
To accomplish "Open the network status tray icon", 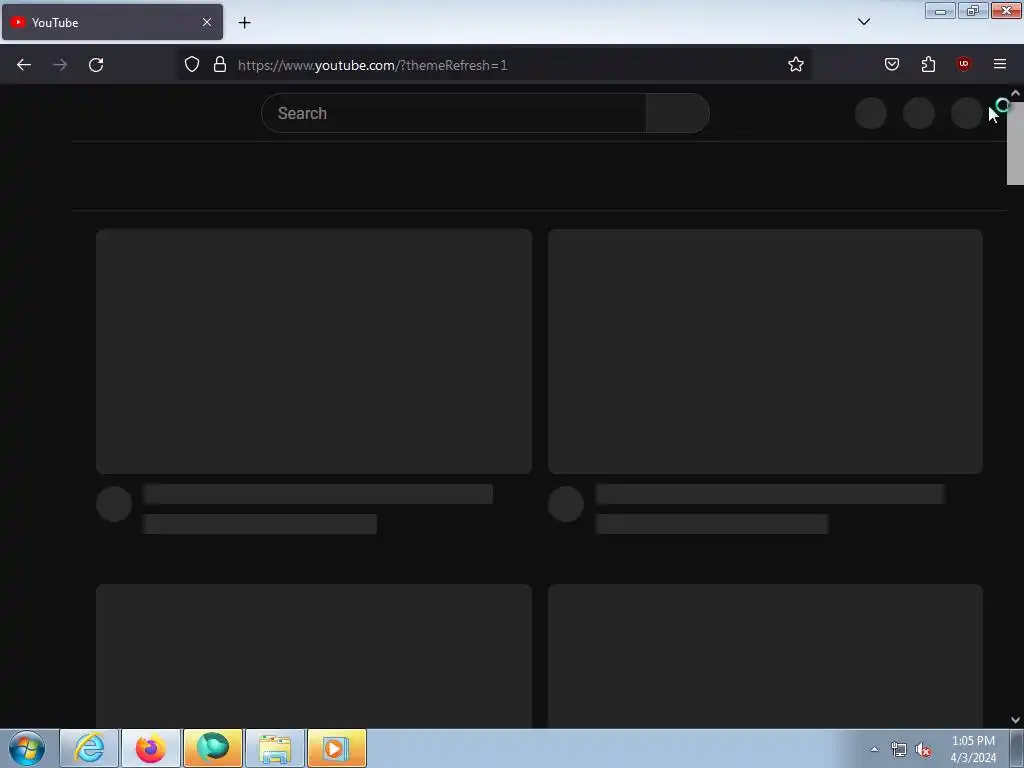I will point(899,750).
